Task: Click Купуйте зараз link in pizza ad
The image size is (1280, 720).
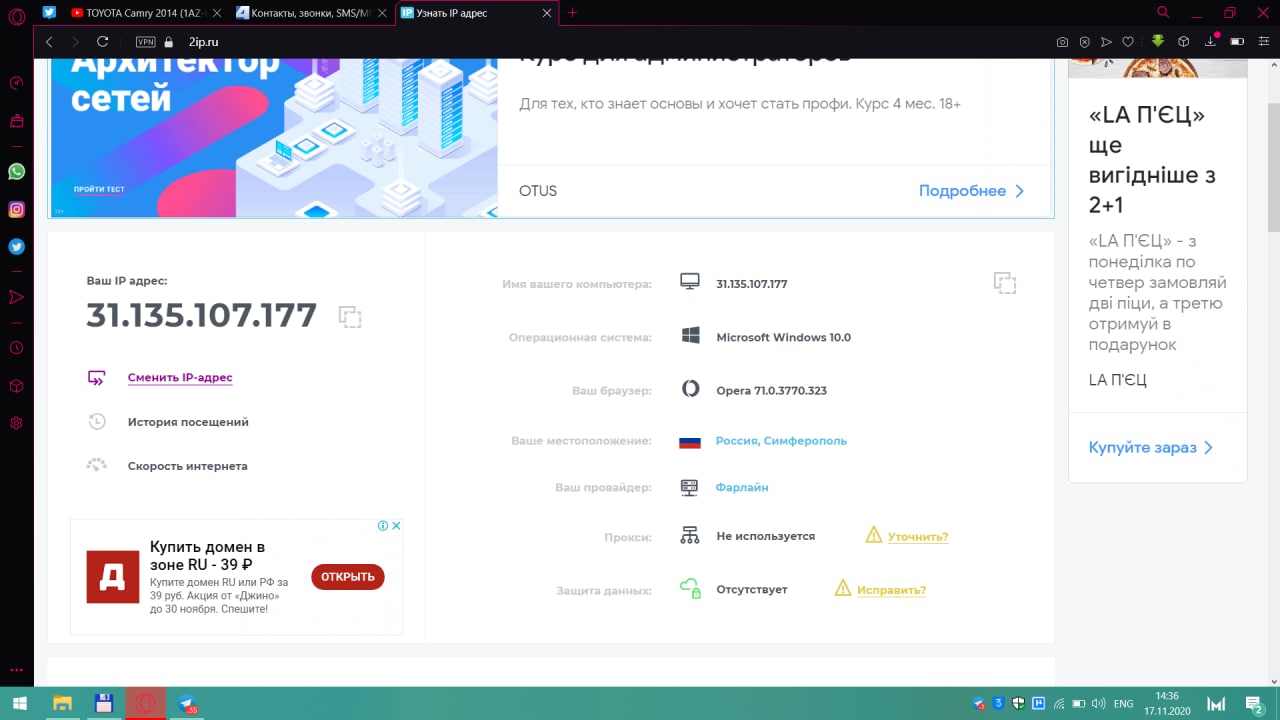Action: [1150, 448]
